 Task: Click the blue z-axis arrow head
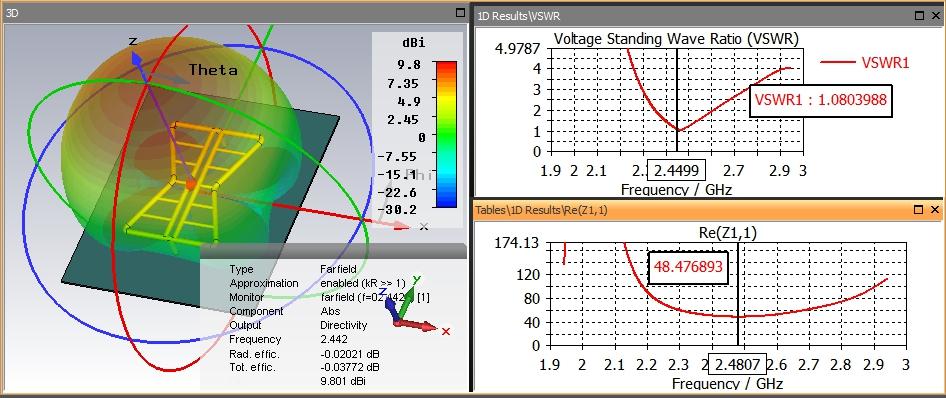pos(137,58)
